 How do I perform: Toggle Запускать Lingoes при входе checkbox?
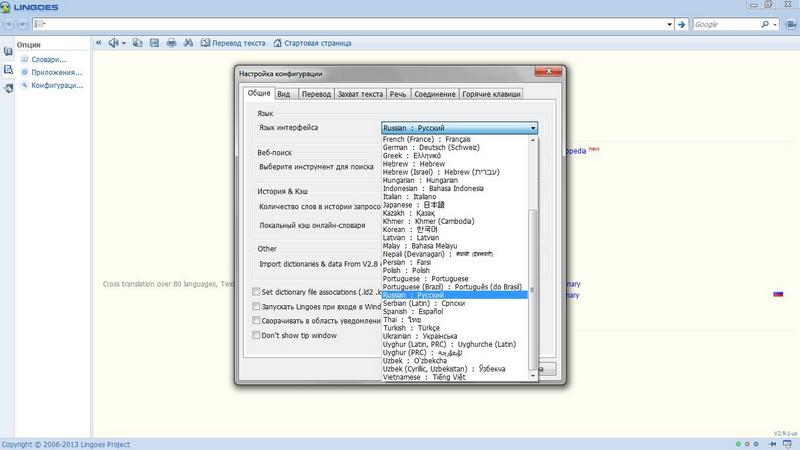(256, 306)
